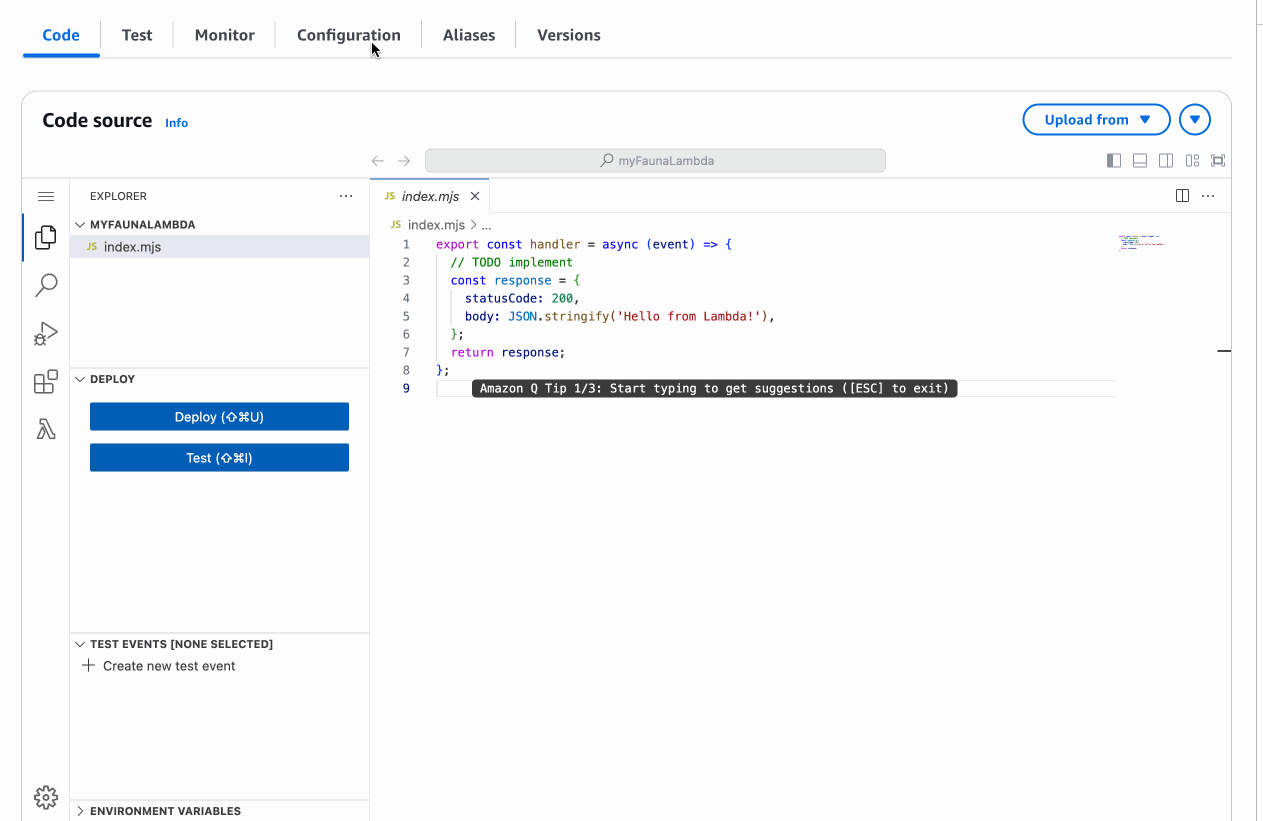This screenshot has height=821, width=1263.
Task: Switch to the Code tab
Action: tap(61, 35)
